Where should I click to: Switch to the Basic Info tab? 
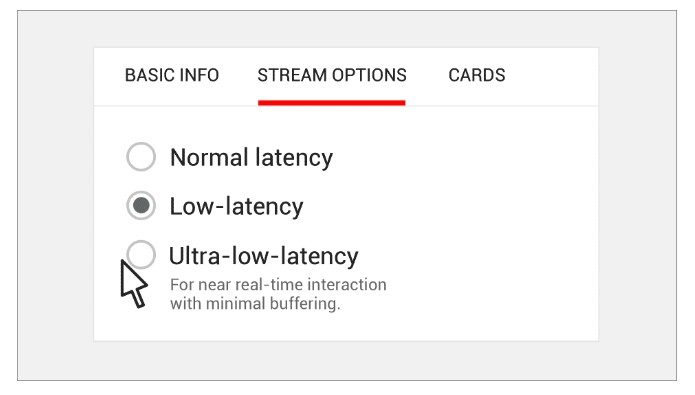coord(172,75)
